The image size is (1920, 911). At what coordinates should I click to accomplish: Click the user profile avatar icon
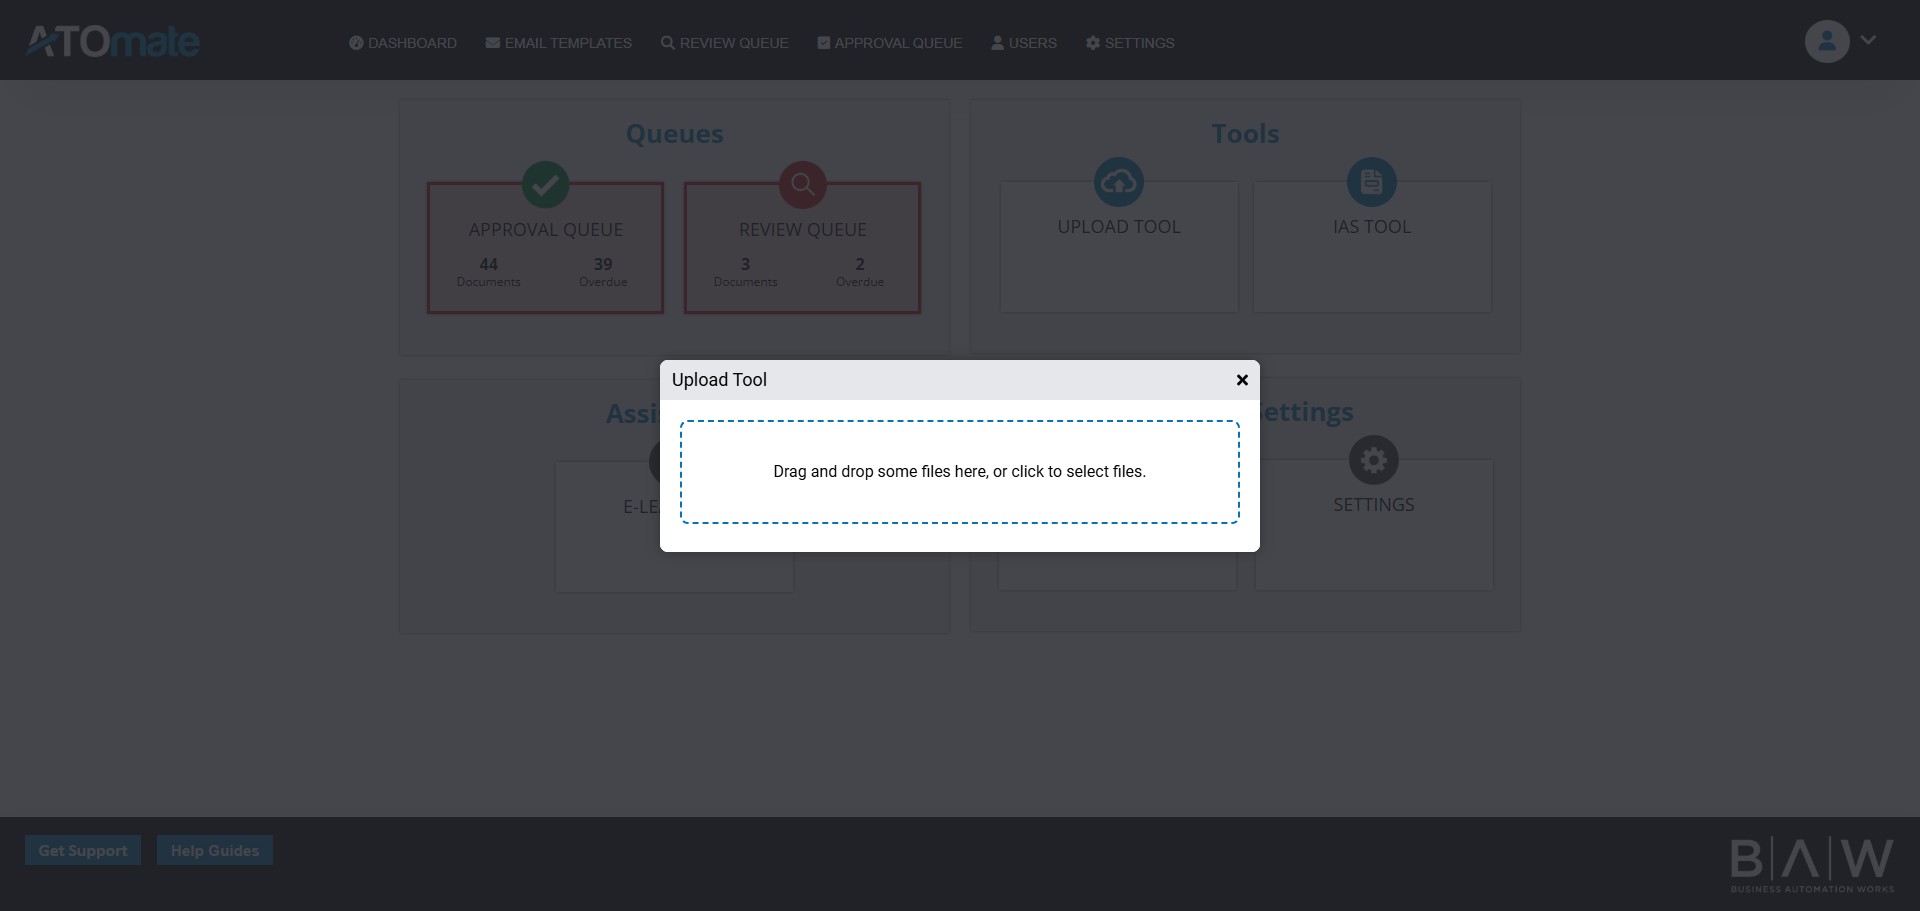[x=1827, y=42]
